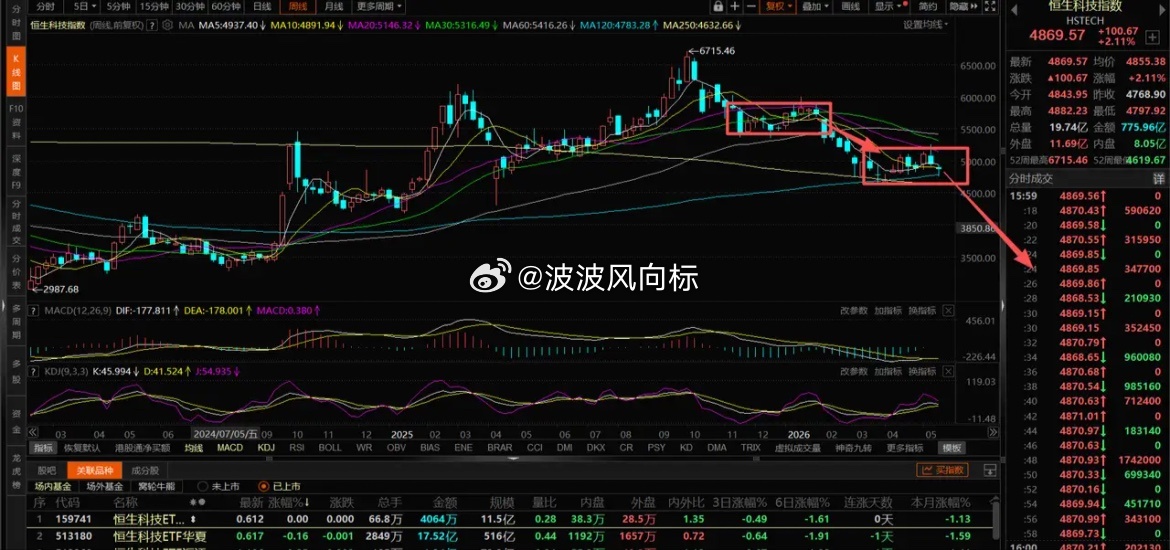Jump timeline to earliest with double-left arrow

33,432
